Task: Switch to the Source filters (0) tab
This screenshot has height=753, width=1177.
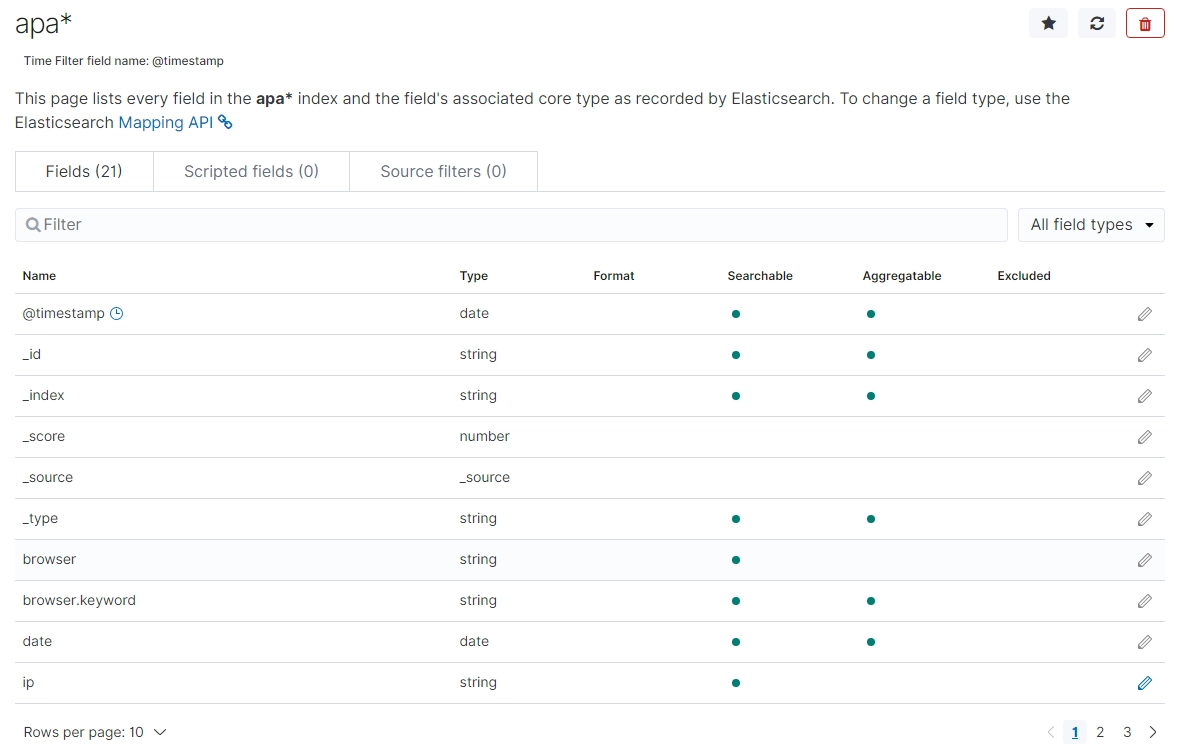Action: tap(444, 171)
